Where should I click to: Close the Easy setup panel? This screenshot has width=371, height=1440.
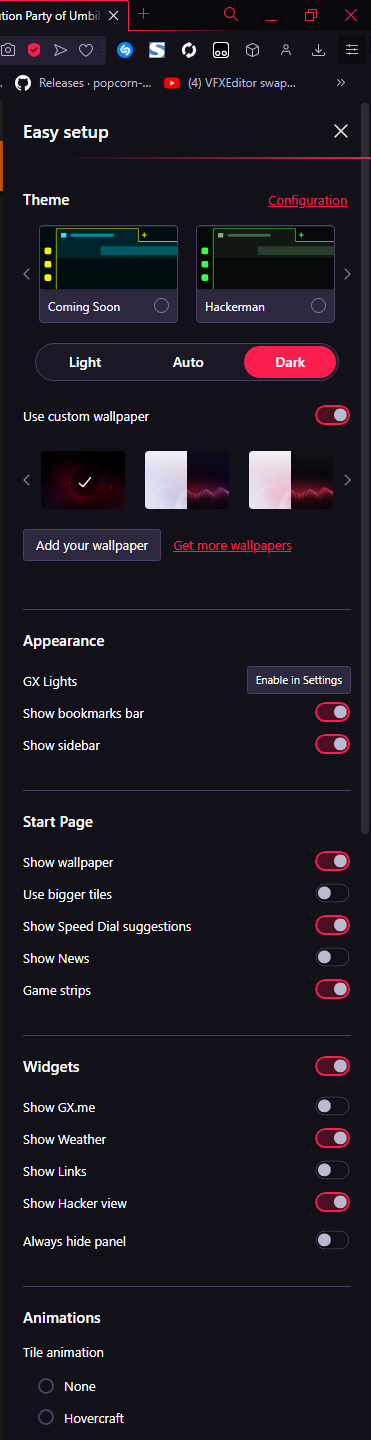341,131
